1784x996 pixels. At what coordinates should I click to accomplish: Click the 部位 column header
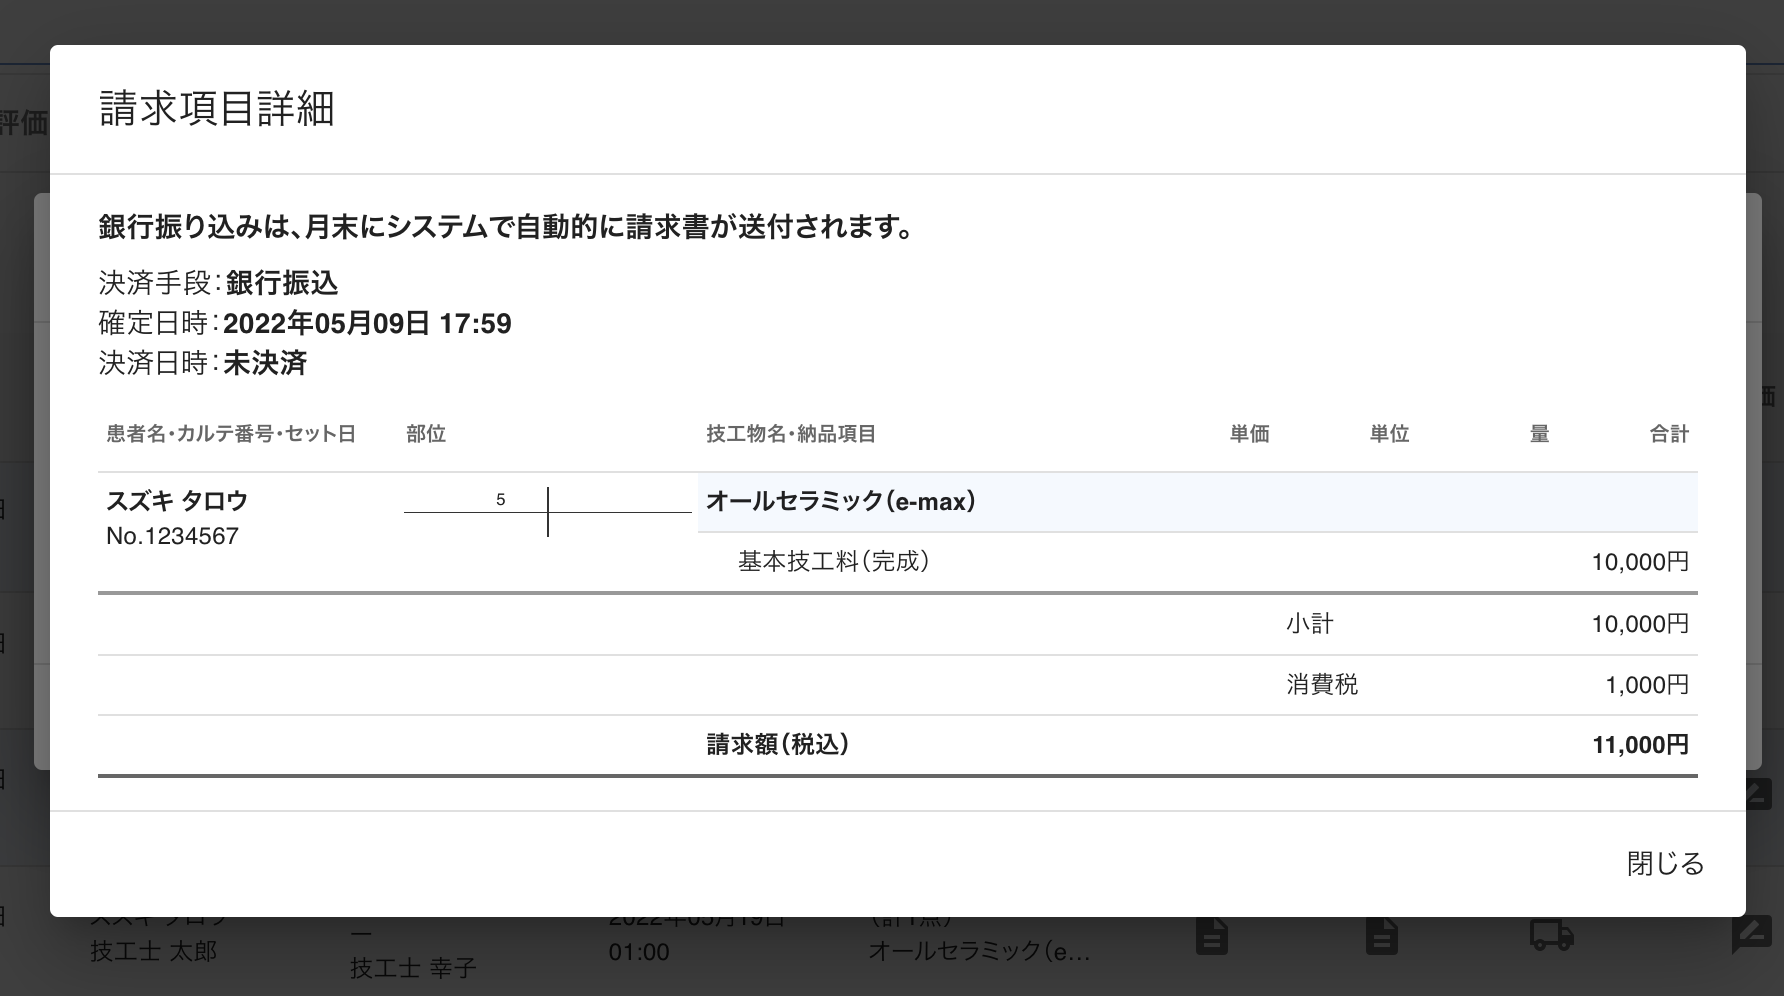426,434
